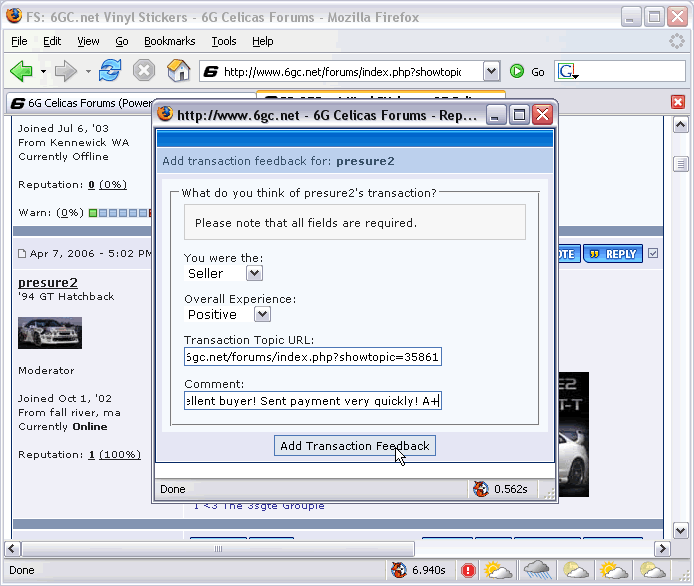This screenshot has width=694, height=586.
Task: Click the Google search box
Action: (632, 71)
